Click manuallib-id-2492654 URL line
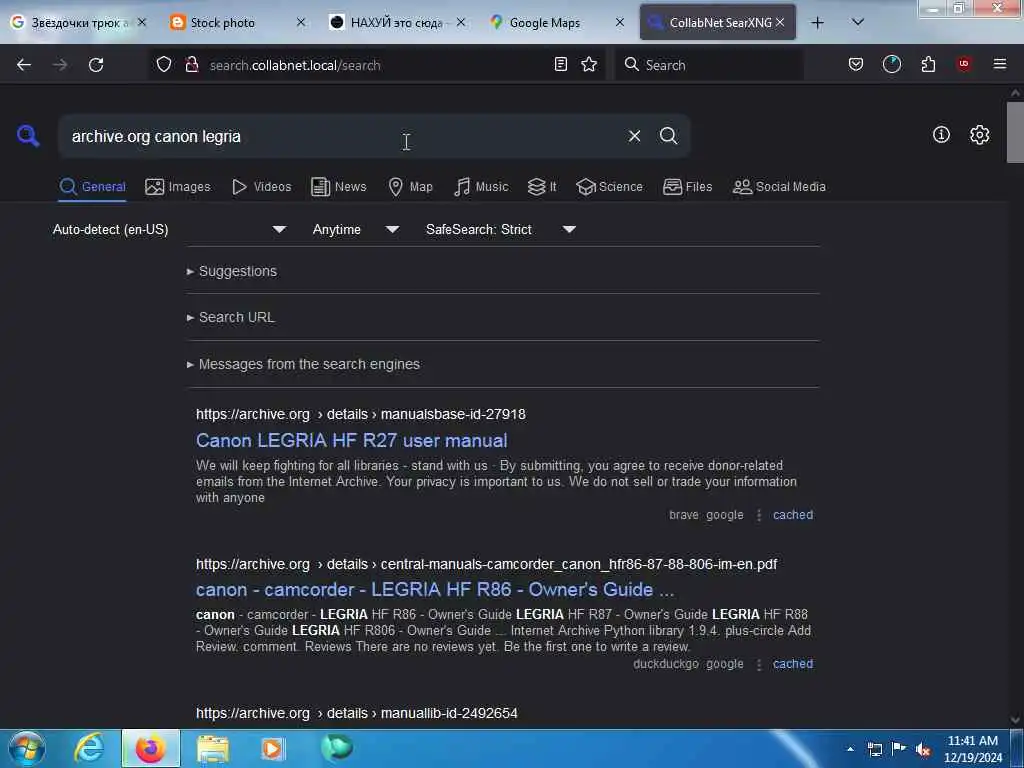The width and height of the screenshot is (1024, 768). coord(357,713)
